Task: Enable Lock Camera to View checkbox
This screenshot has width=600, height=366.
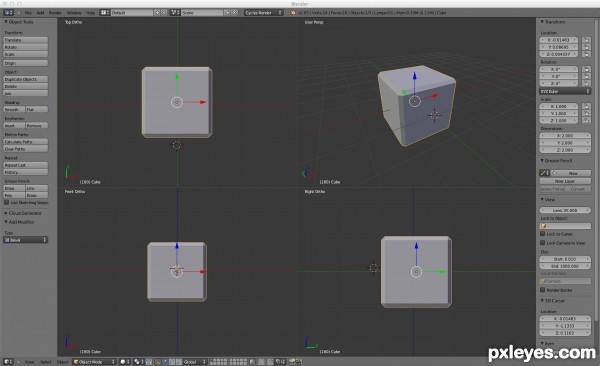Action: coord(543,243)
